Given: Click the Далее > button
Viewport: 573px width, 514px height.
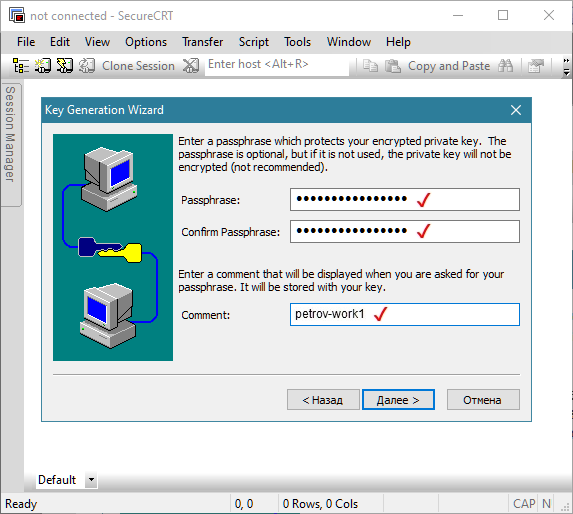Looking at the screenshot, I should point(398,400).
